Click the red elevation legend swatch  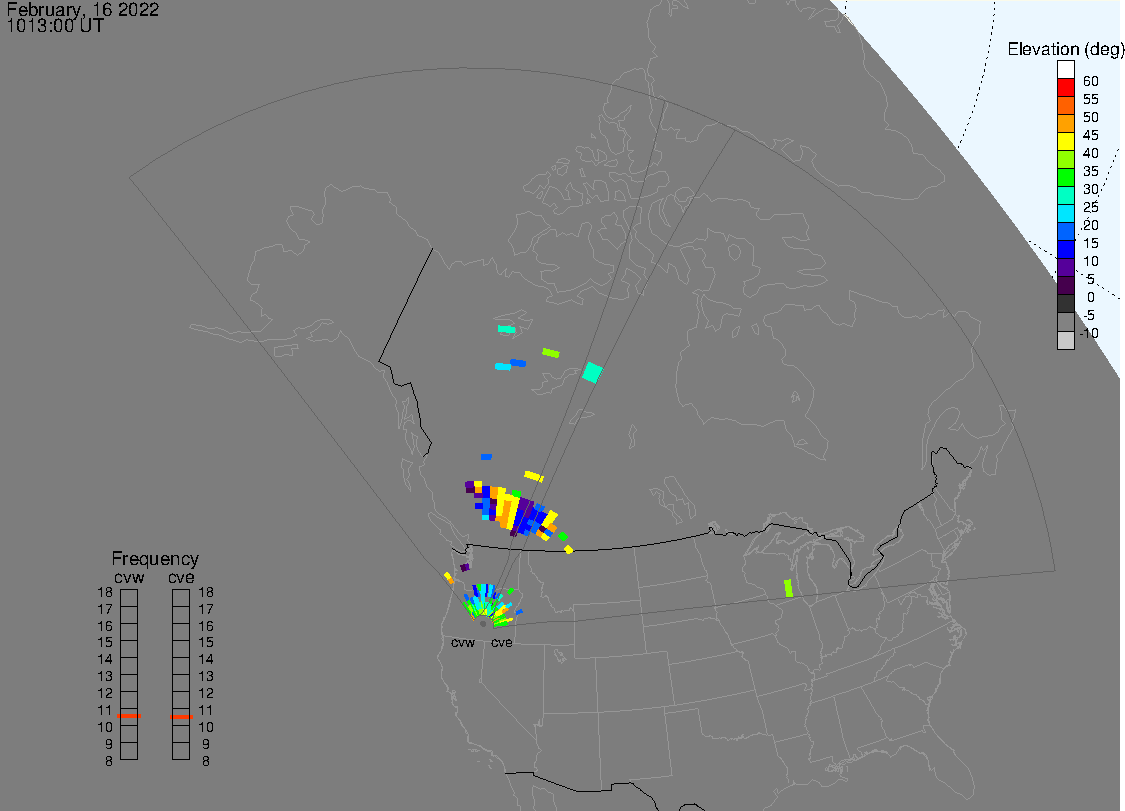pyautogui.click(x=1065, y=88)
